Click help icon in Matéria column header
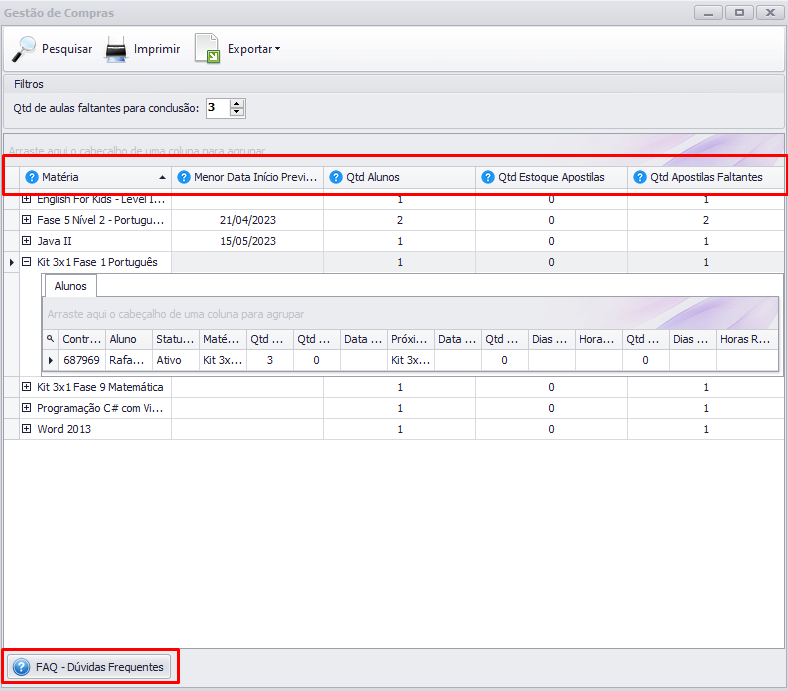The height and width of the screenshot is (691, 788). tap(32, 177)
